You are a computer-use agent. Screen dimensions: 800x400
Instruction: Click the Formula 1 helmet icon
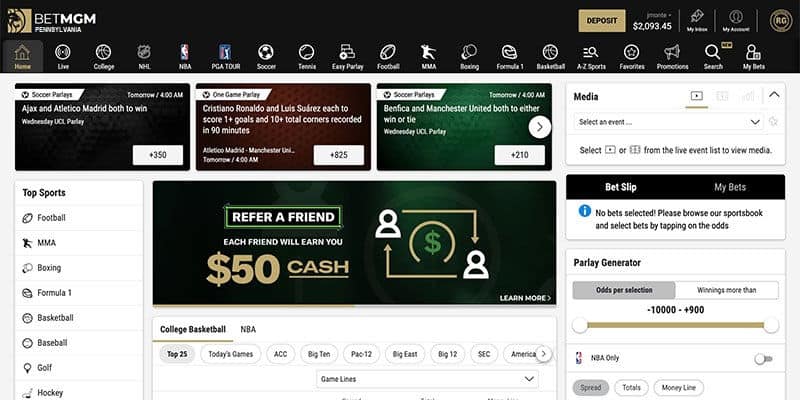click(509, 52)
